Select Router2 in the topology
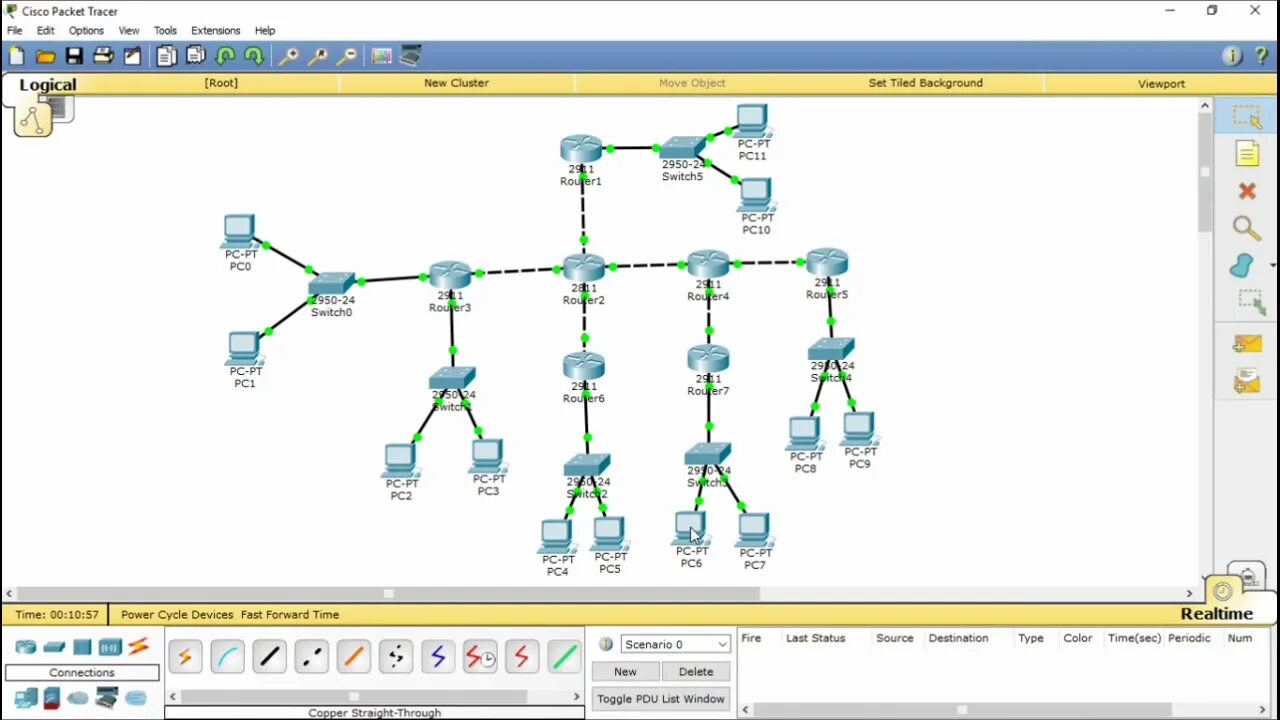 click(x=584, y=270)
